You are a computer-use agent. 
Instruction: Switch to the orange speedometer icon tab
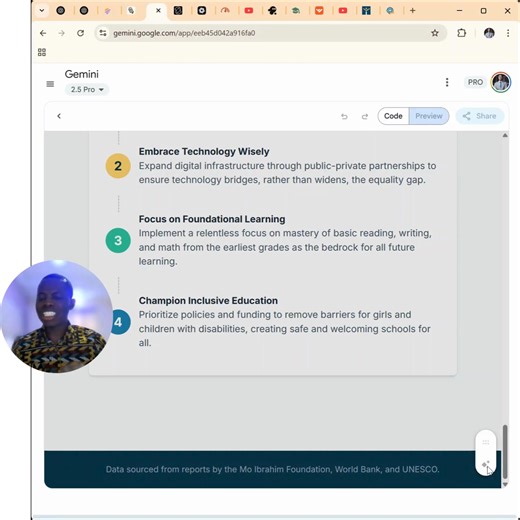tap(225, 11)
